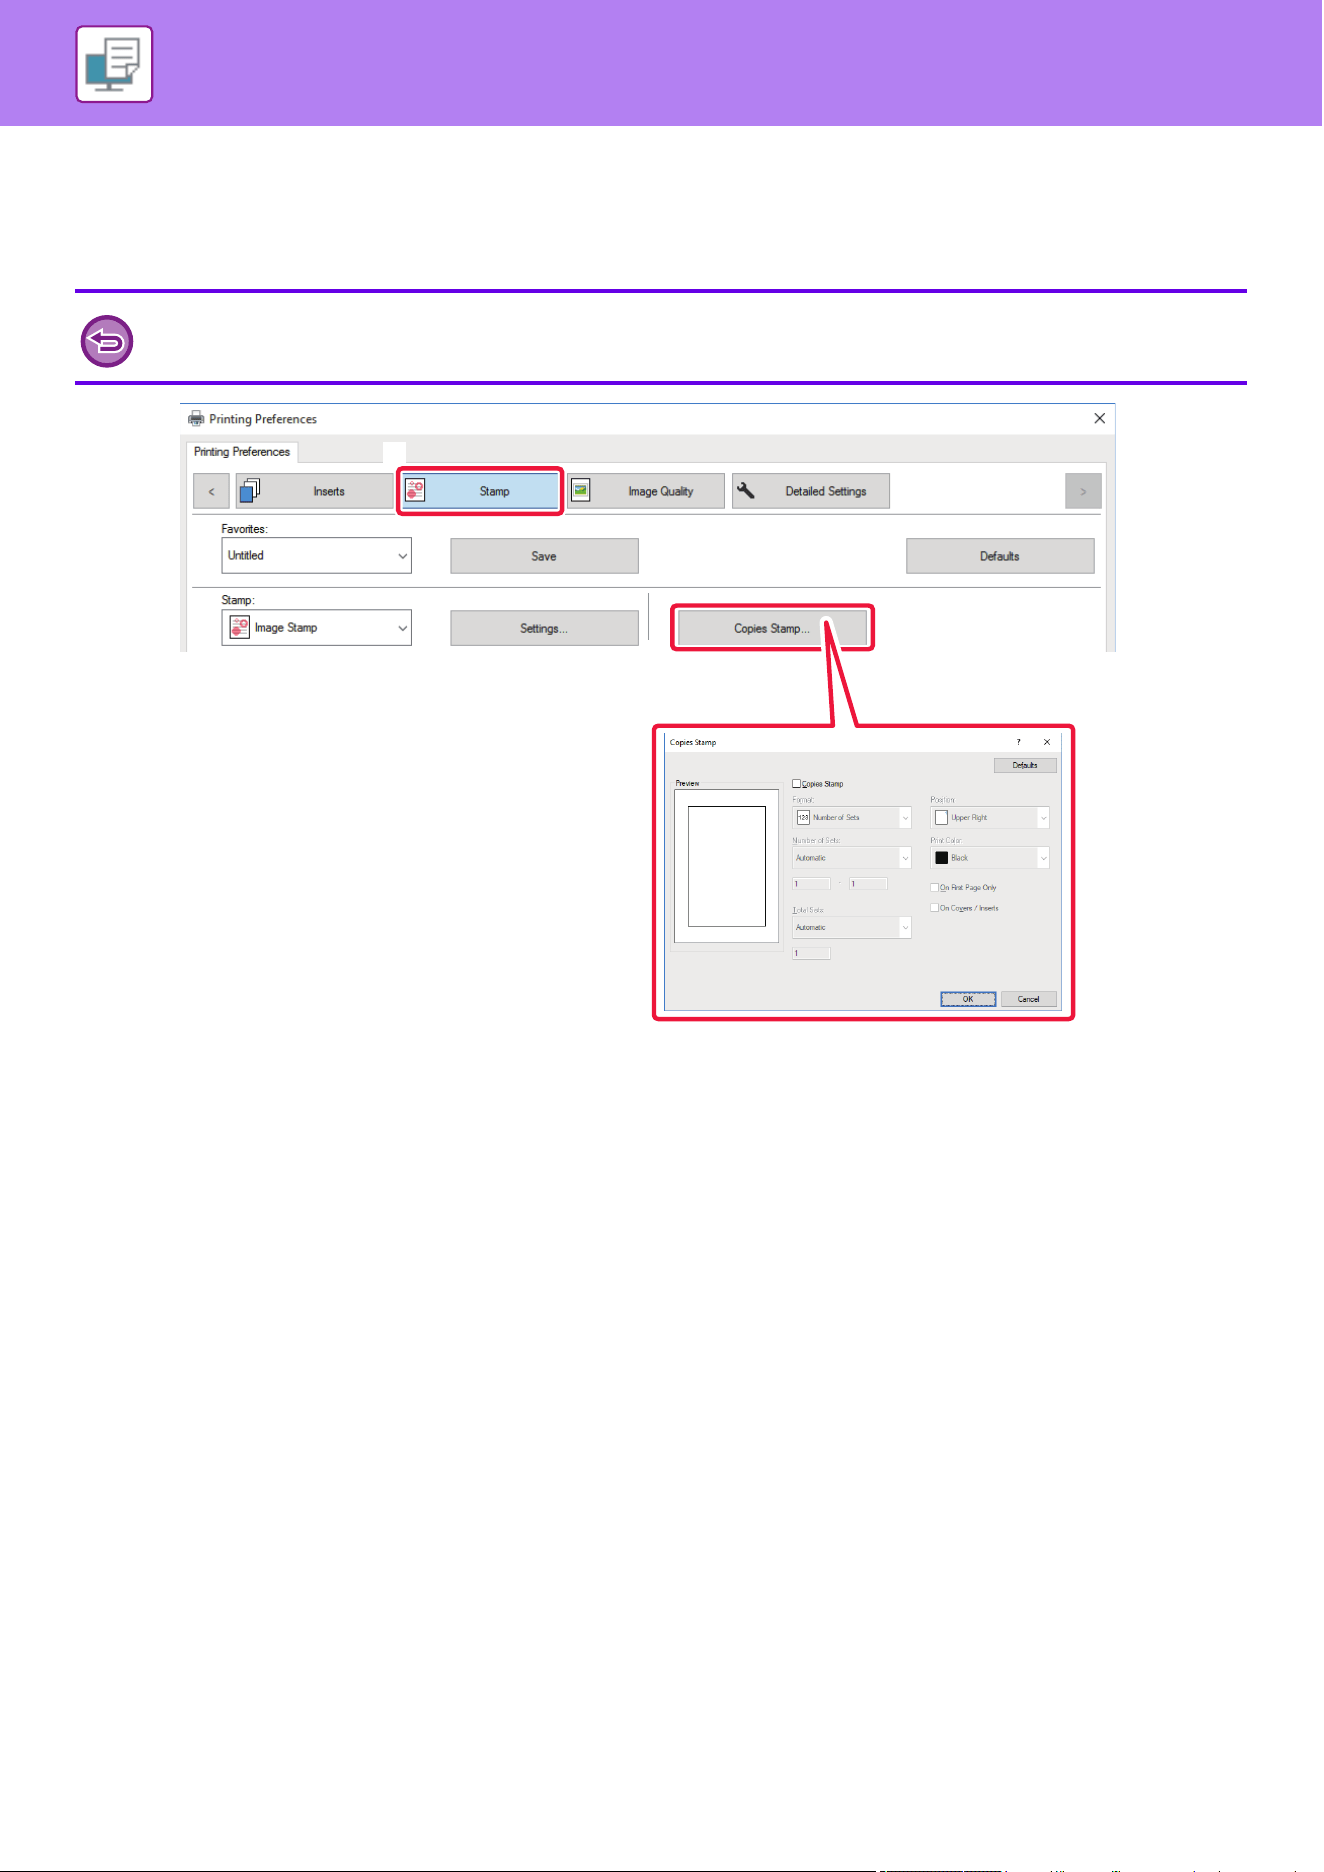
Task: Click the first Number of Sets range field
Action: point(811,884)
